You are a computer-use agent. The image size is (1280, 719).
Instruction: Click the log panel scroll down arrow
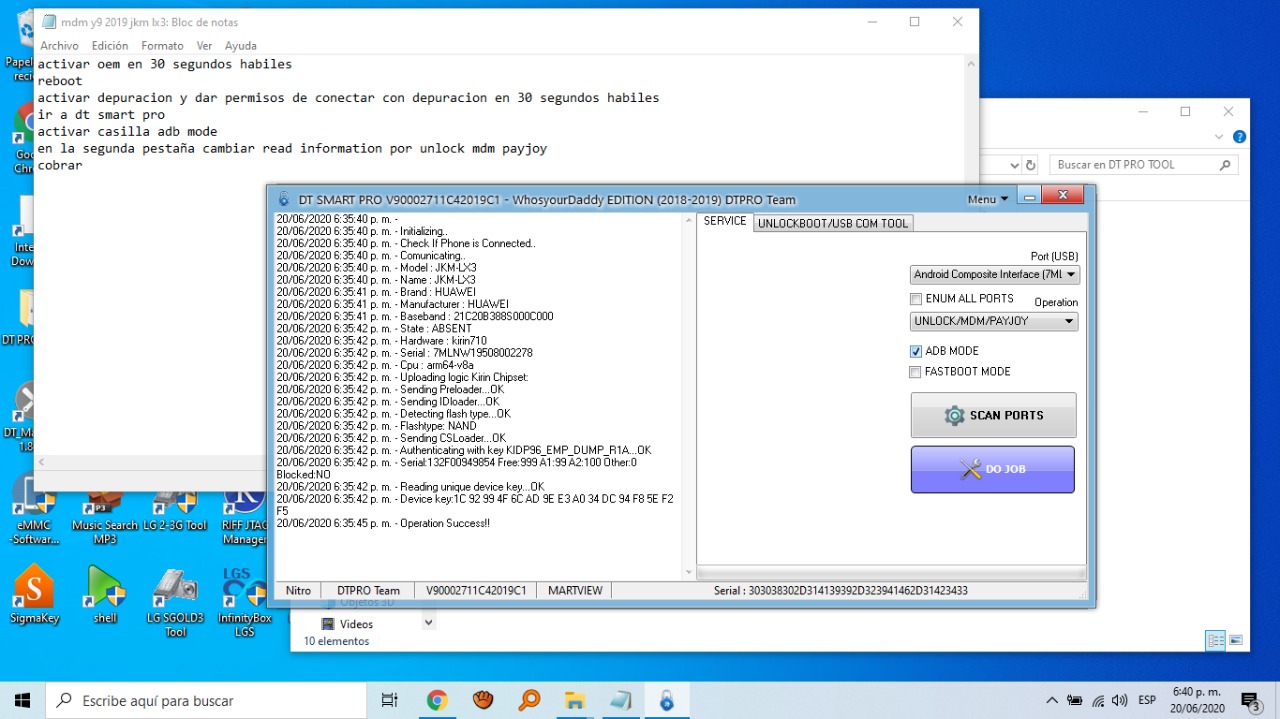tap(688, 572)
